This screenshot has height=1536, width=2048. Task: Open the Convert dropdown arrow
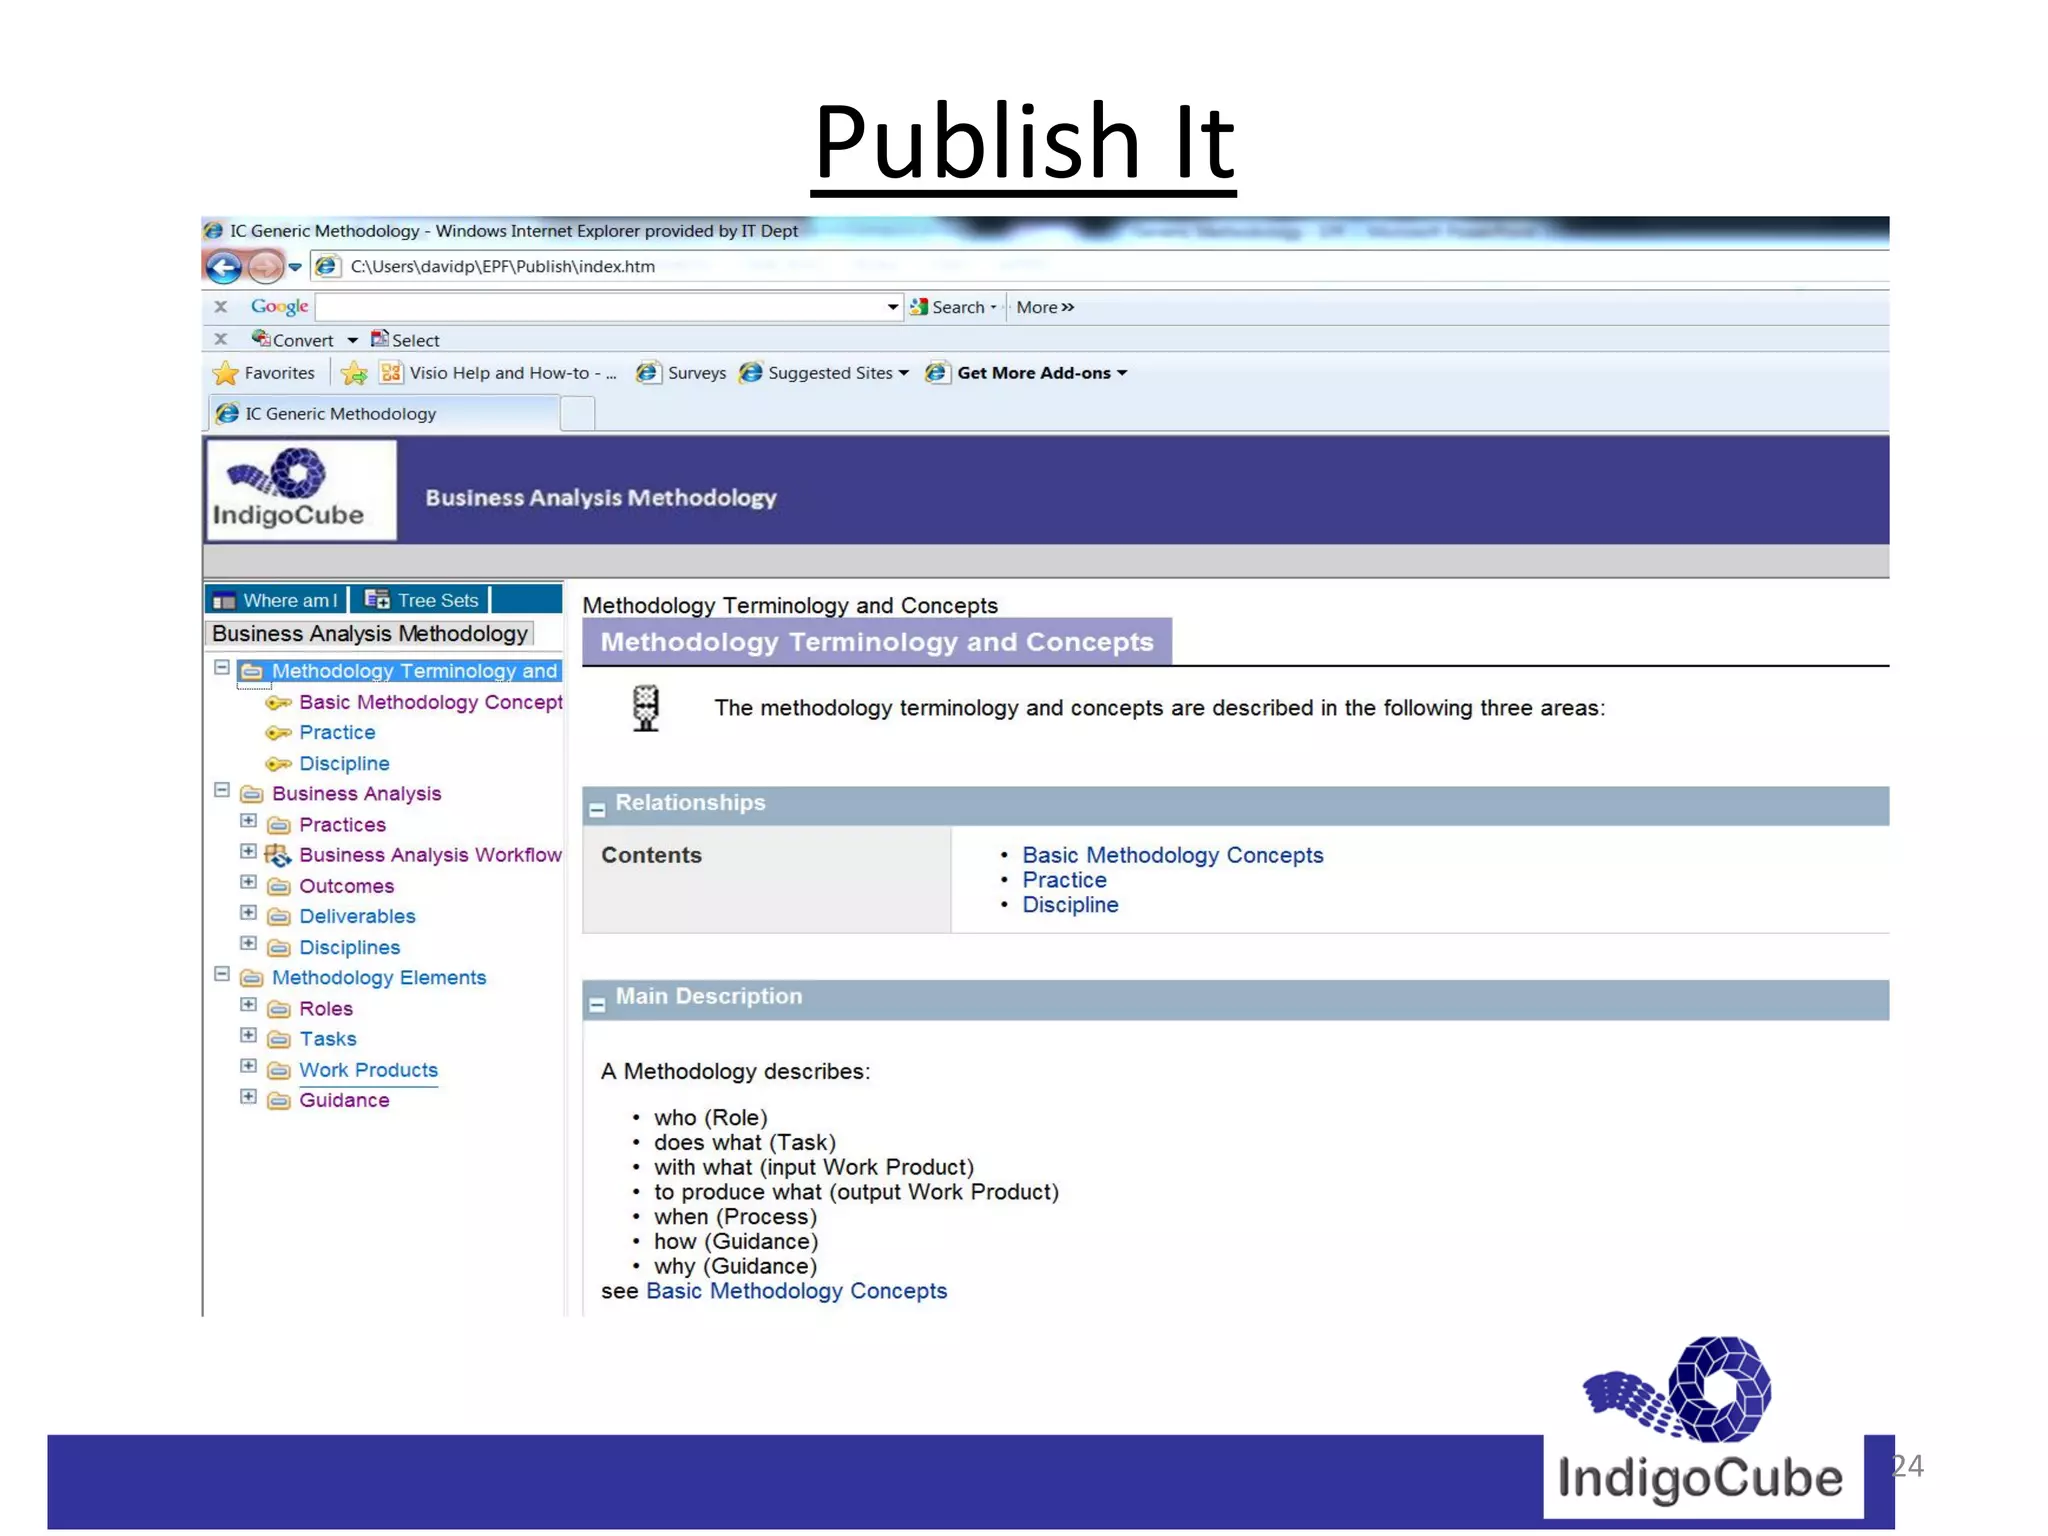pos(352,341)
